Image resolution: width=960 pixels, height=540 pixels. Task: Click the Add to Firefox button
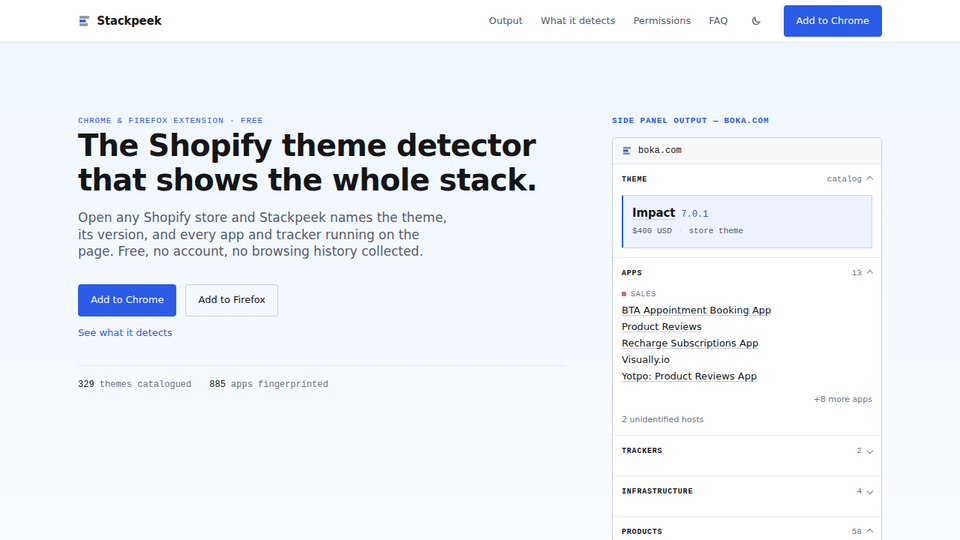[231, 300]
